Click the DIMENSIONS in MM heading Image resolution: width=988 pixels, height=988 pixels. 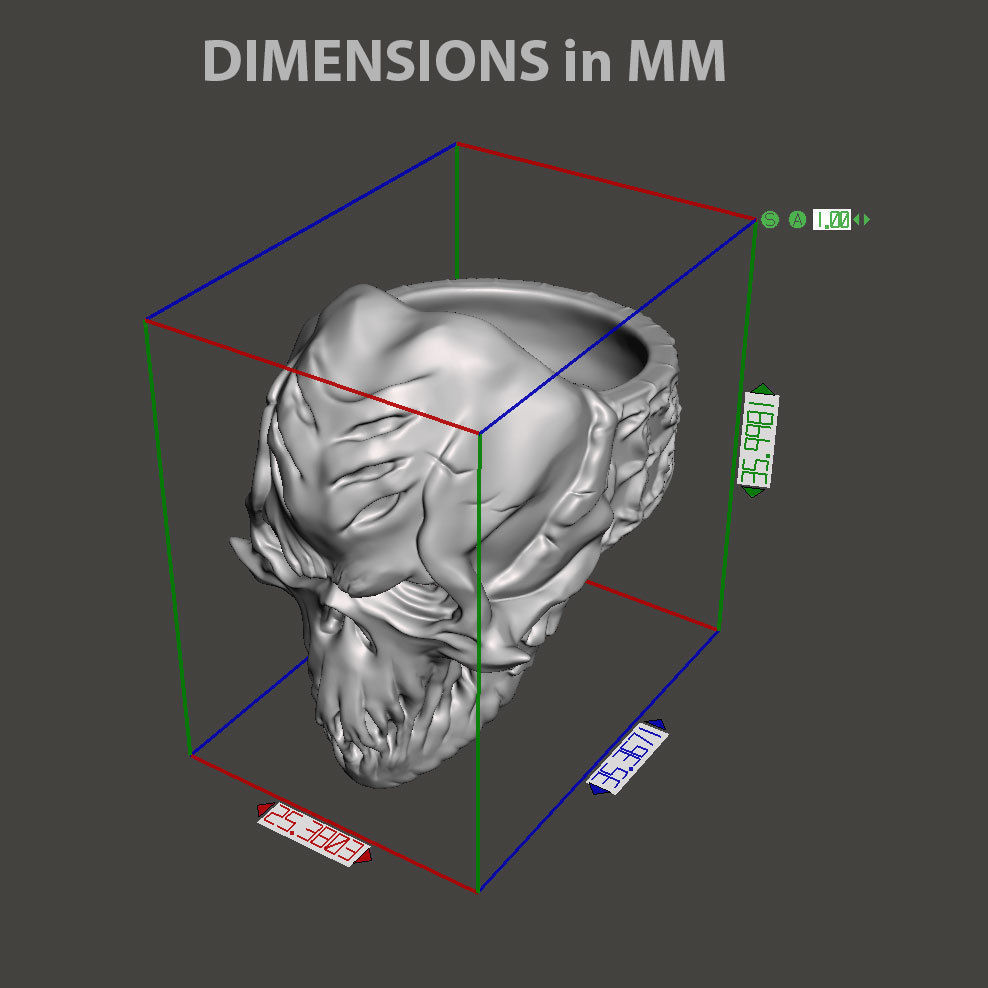coord(464,60)
